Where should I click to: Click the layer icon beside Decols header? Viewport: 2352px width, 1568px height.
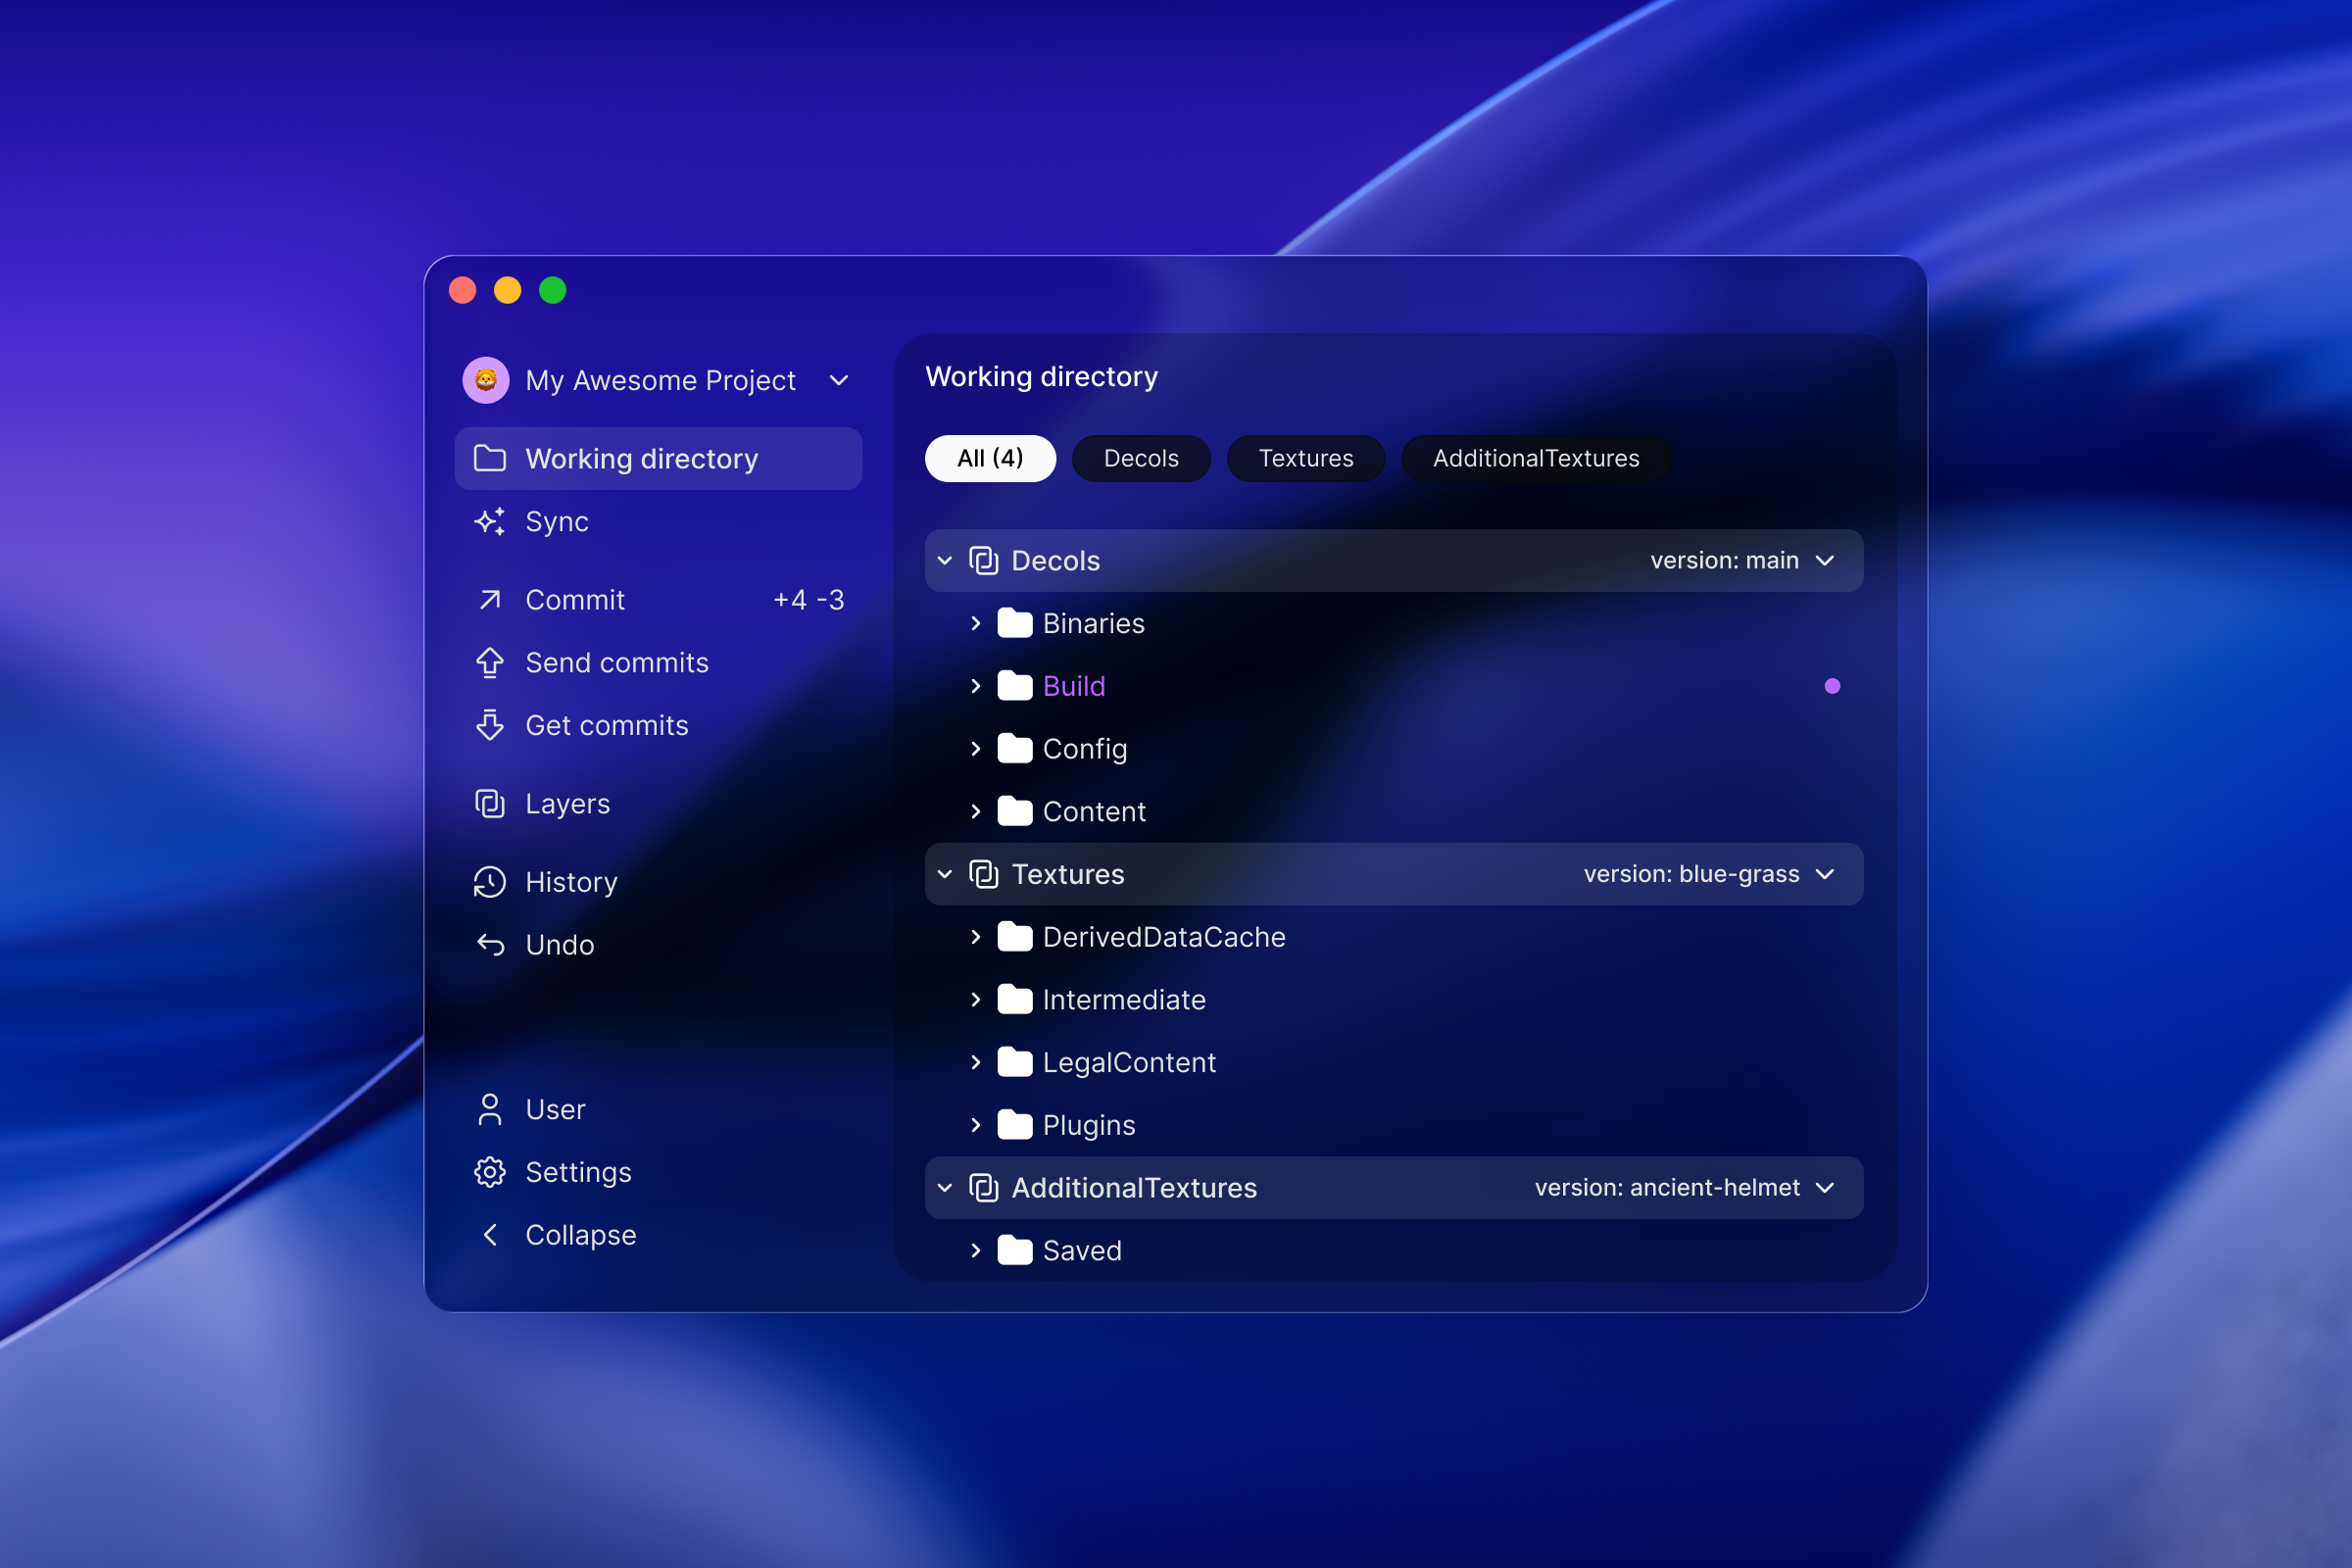coord(984,561)
